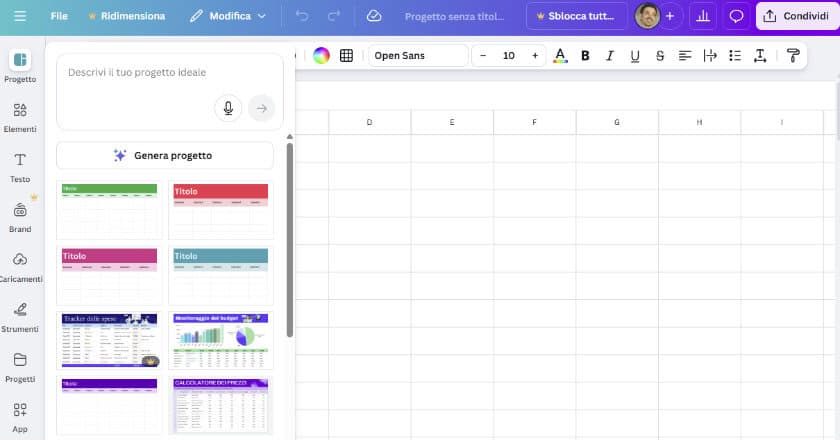This screenshot has width=840, height=440.
Task: Select the Calcolatore dei prezzi template
Action: pyautogui.click(x=221, y=406)
